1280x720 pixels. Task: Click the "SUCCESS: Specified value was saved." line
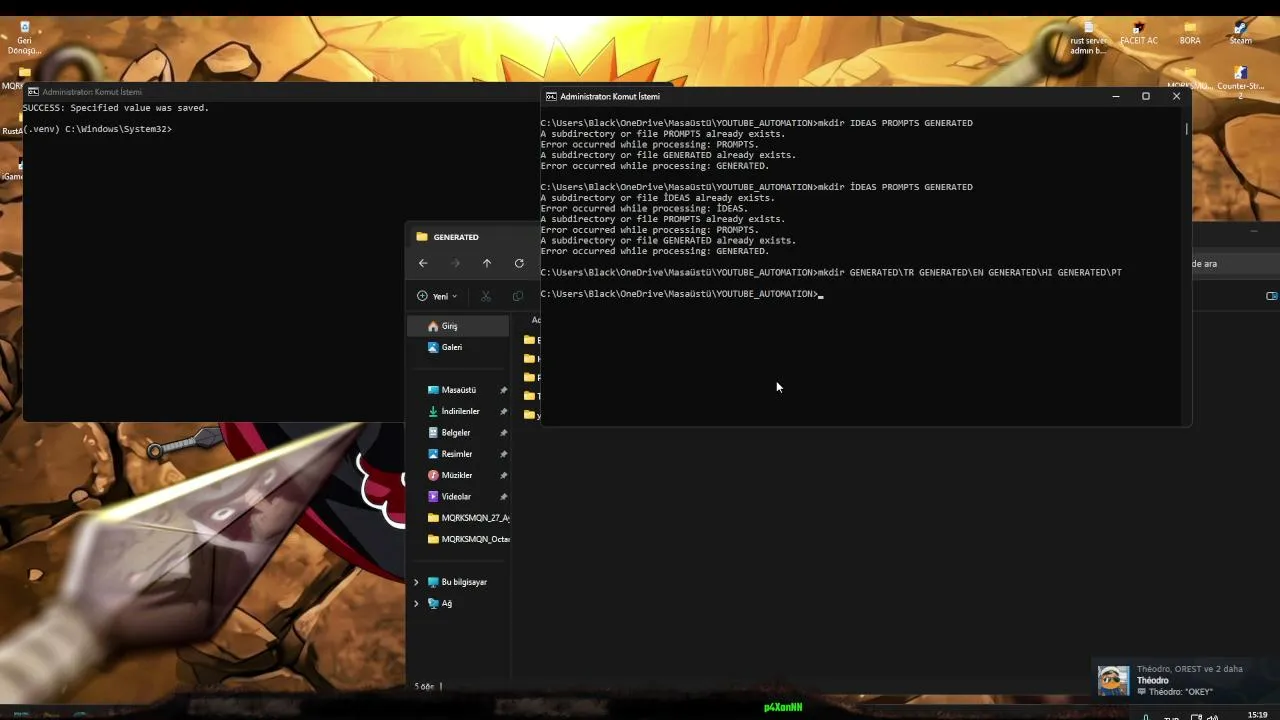pyautogui.click(x=116, y=107)
